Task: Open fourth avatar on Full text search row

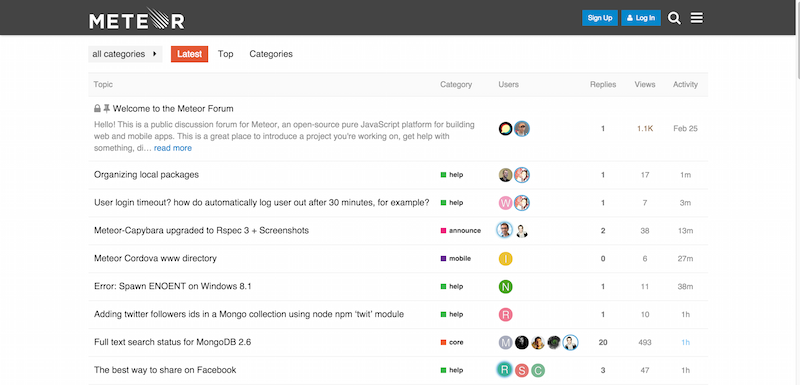Action: point(554,343)
